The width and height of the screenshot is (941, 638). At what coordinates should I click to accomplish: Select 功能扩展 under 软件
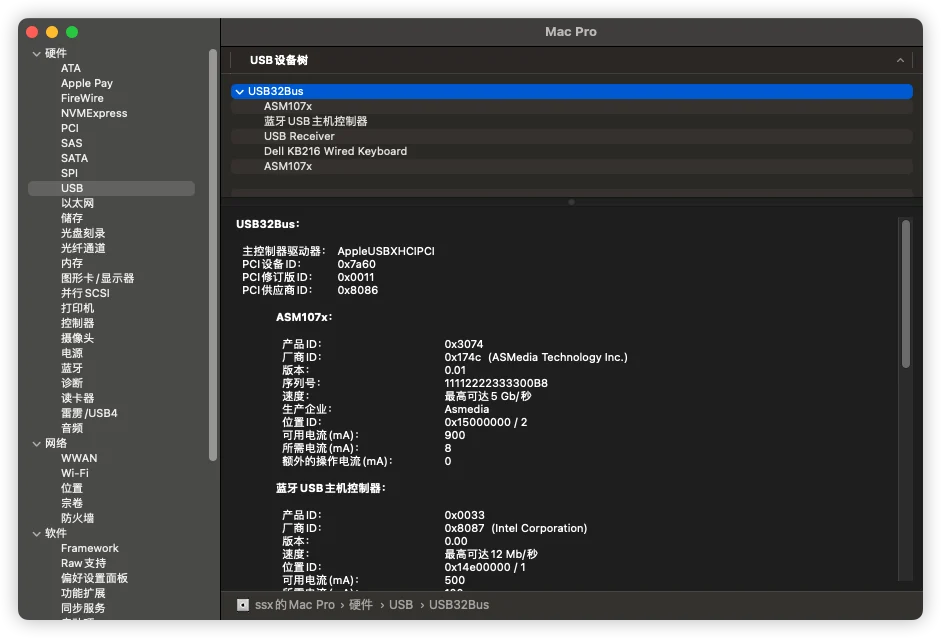83,594
